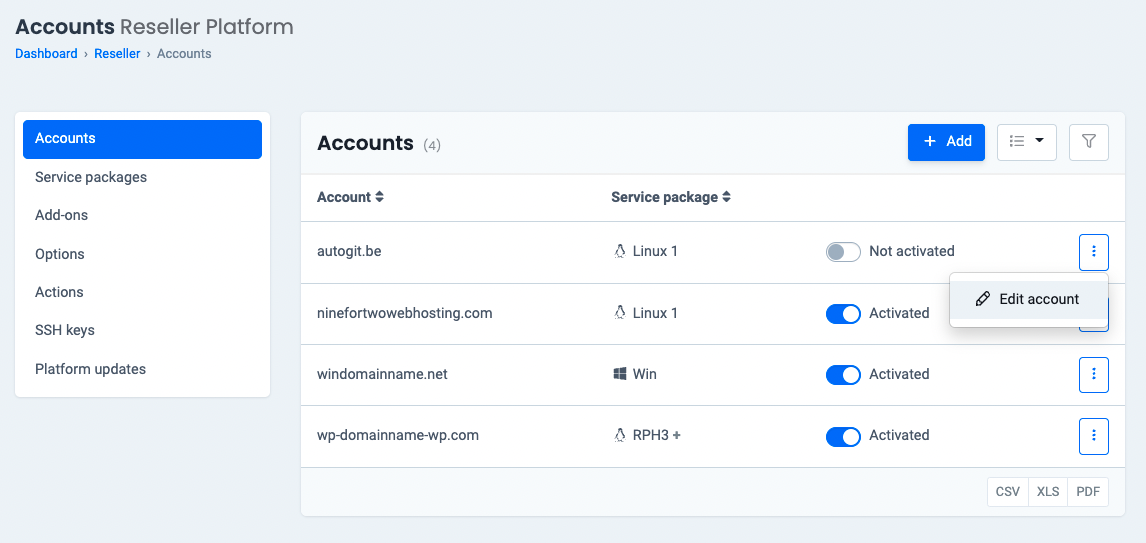Click the filter funnel icon
This screenshot has width=1146, height=543.
click(1089, 142)
